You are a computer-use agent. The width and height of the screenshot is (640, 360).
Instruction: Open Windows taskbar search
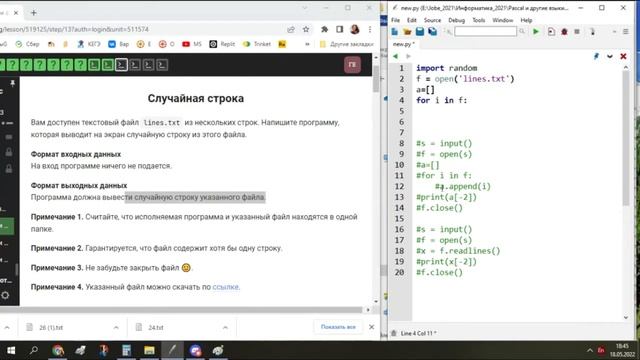pyautogui.click(x=34, y=350)
